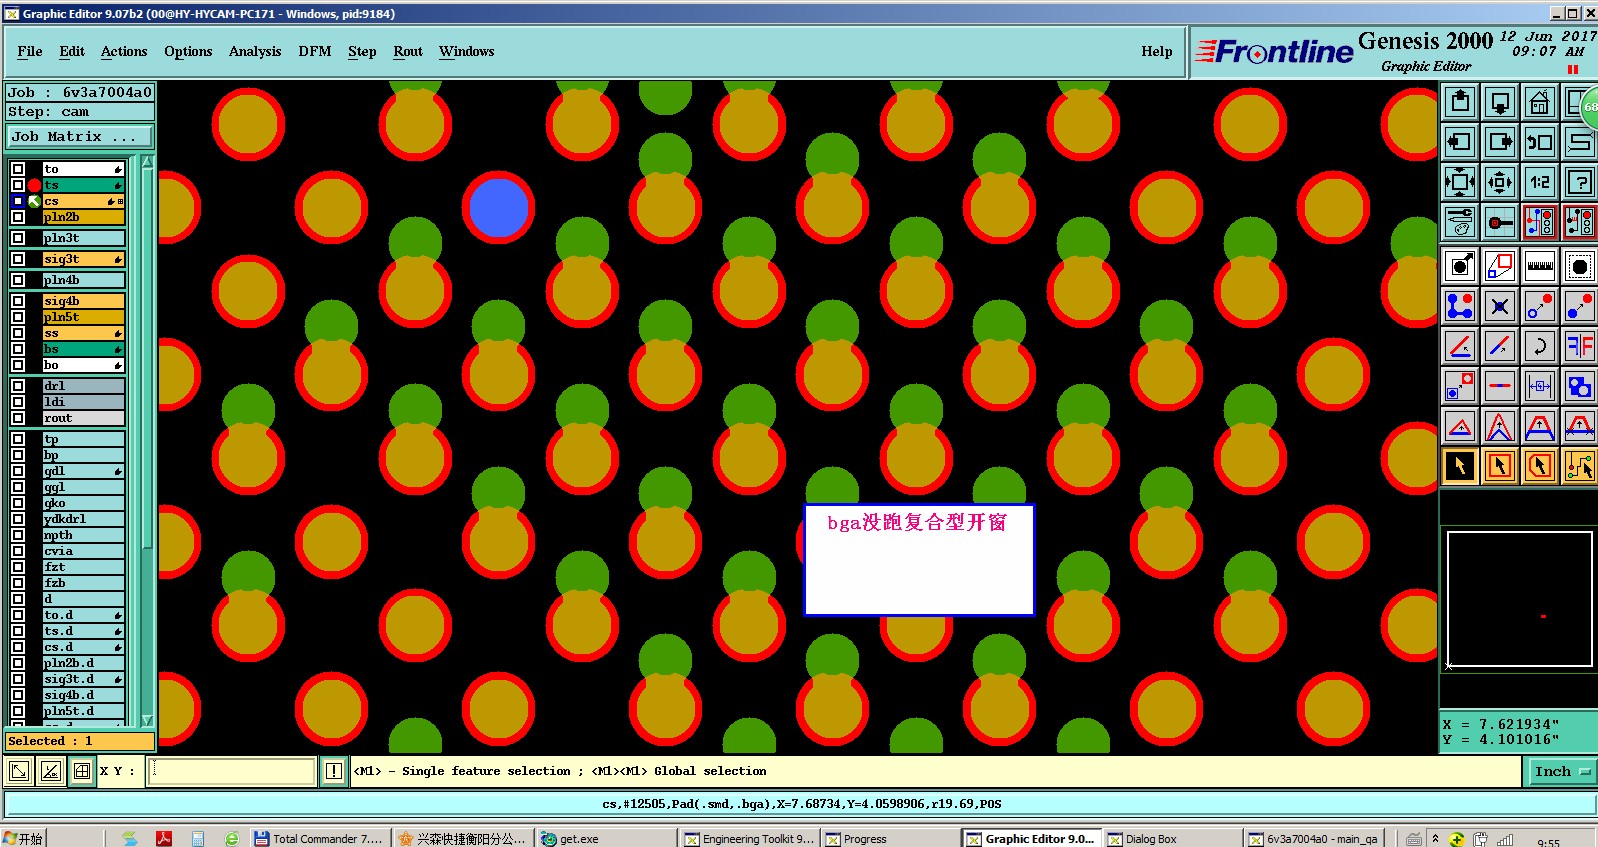Toggle display of layer pln2b
The height and width of the screenshot is (847, 1598).
[x=18, y=217]
